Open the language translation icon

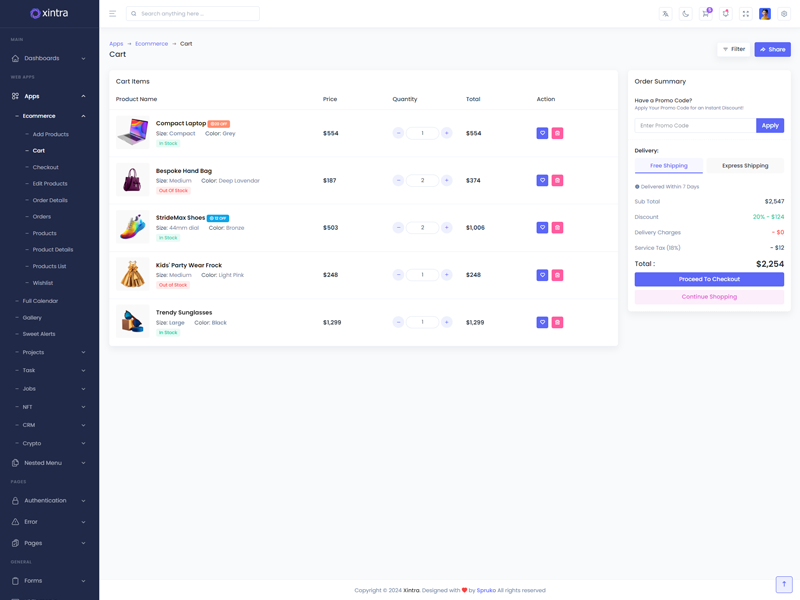665,14
